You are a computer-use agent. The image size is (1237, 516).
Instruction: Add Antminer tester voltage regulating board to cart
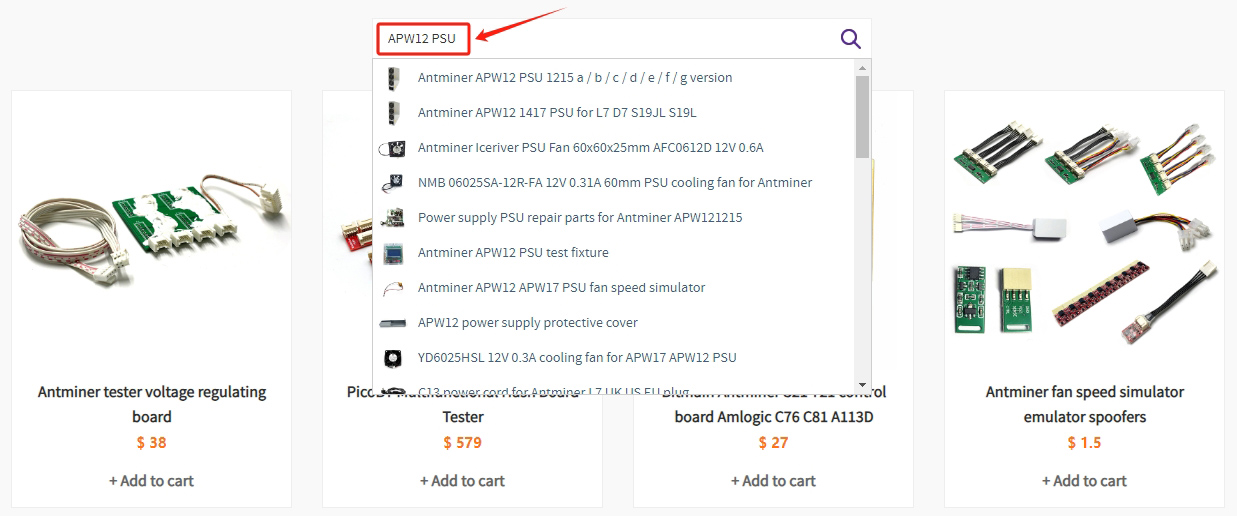151,481
